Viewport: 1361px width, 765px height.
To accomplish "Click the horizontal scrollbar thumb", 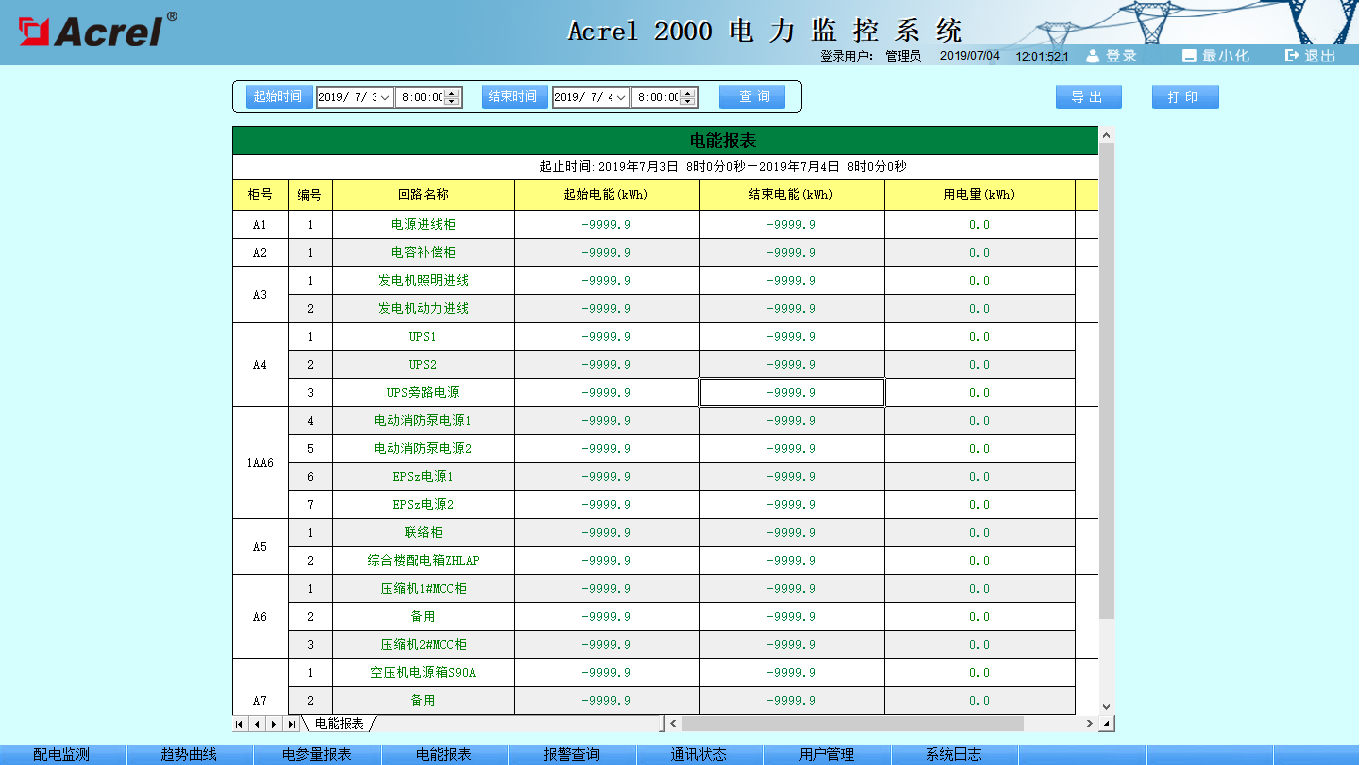I will (853, 723).
